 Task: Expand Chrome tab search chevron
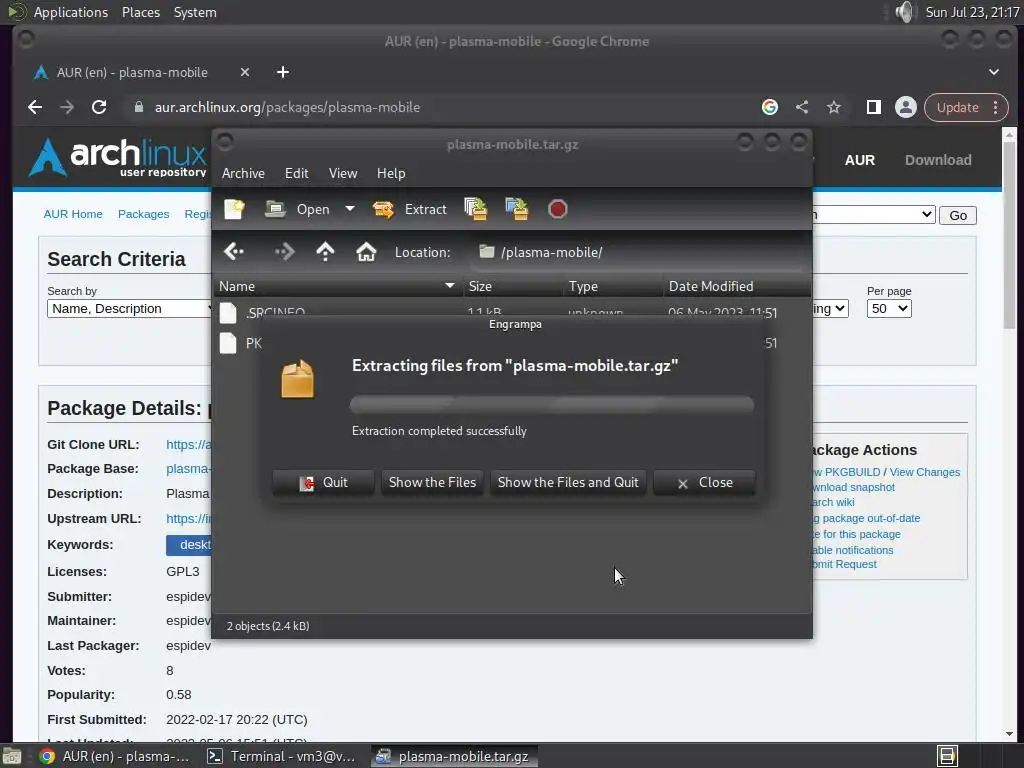[x=994, y=72]
